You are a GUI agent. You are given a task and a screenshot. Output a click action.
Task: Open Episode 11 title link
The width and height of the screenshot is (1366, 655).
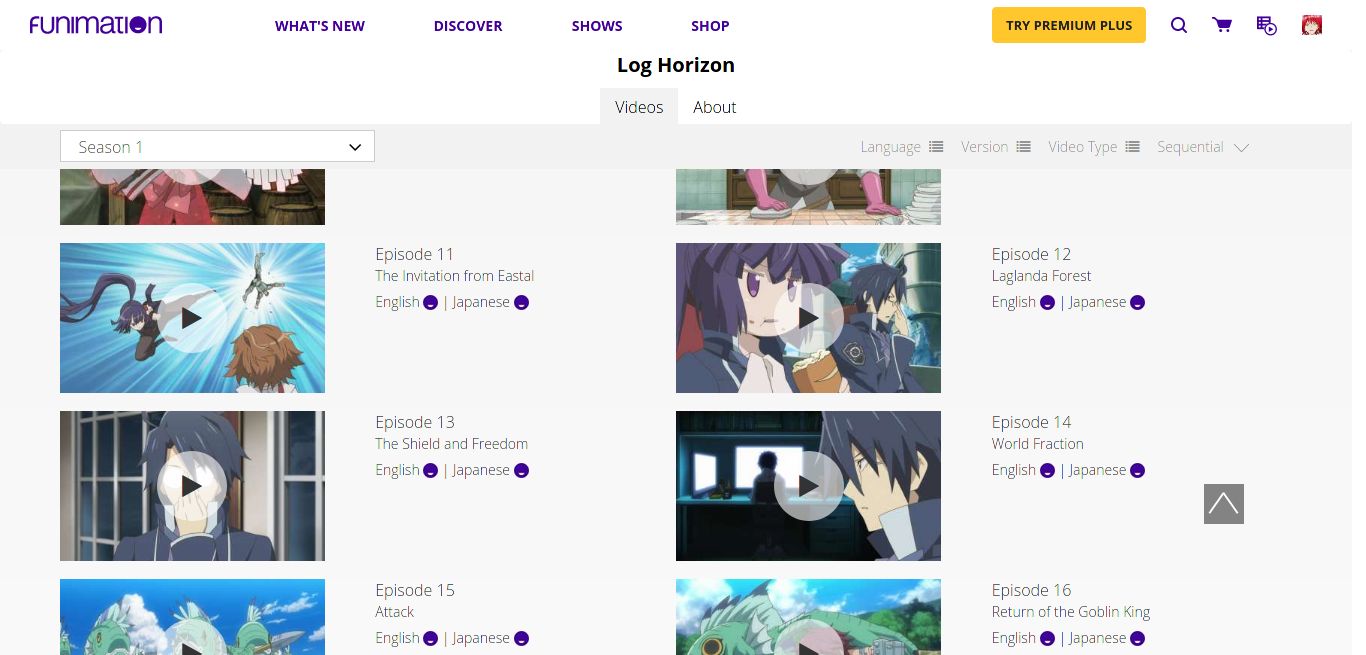(415, 254)
